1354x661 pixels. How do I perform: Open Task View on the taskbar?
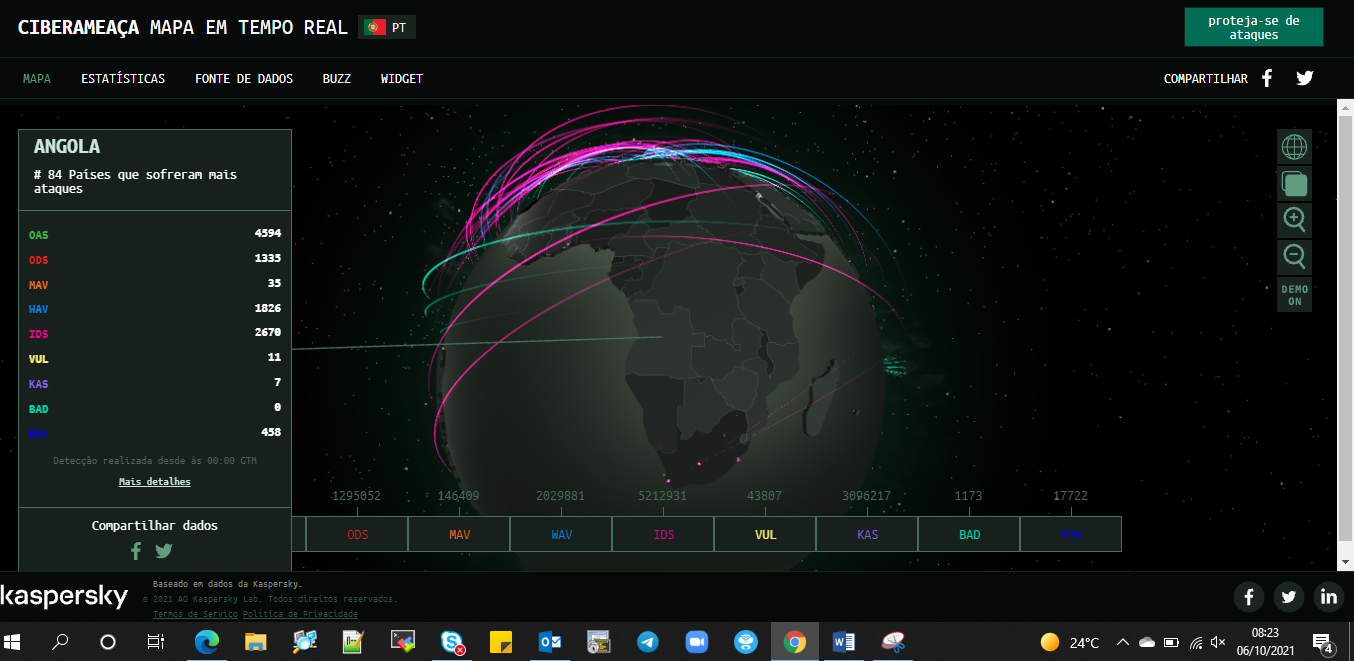click(x=156, y=642)
